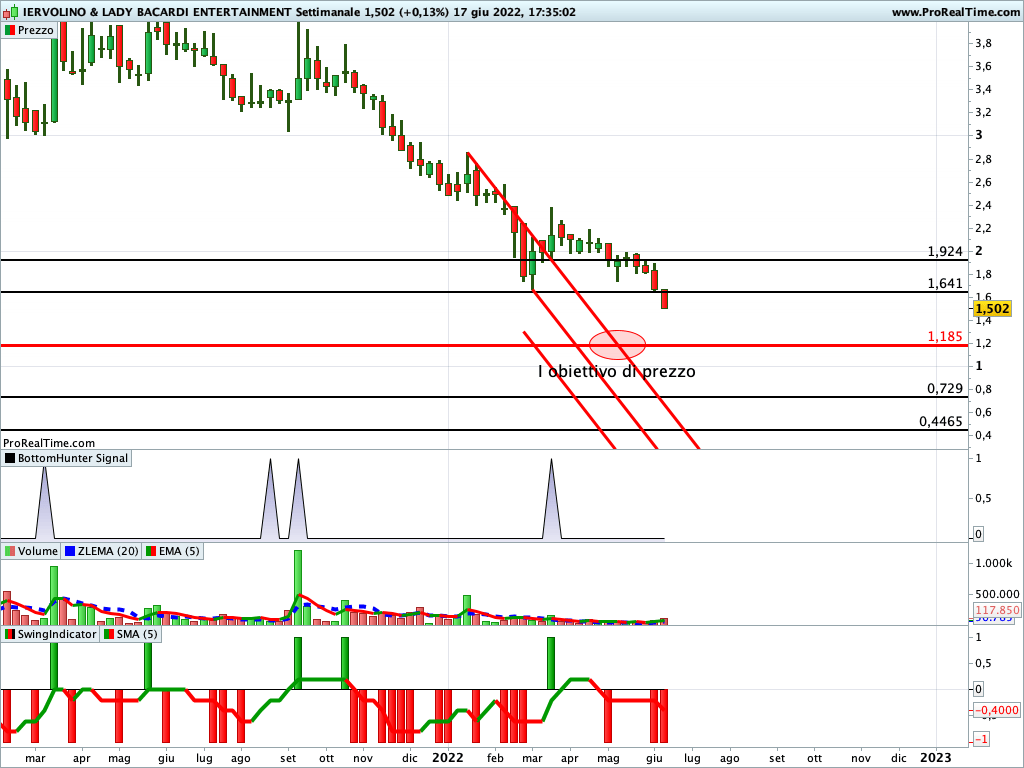This screenshot has height=768, width=1024.
Task: Click the candlestick icon beside the chart title
Action: pyautogui.click(x=10, y=12)
